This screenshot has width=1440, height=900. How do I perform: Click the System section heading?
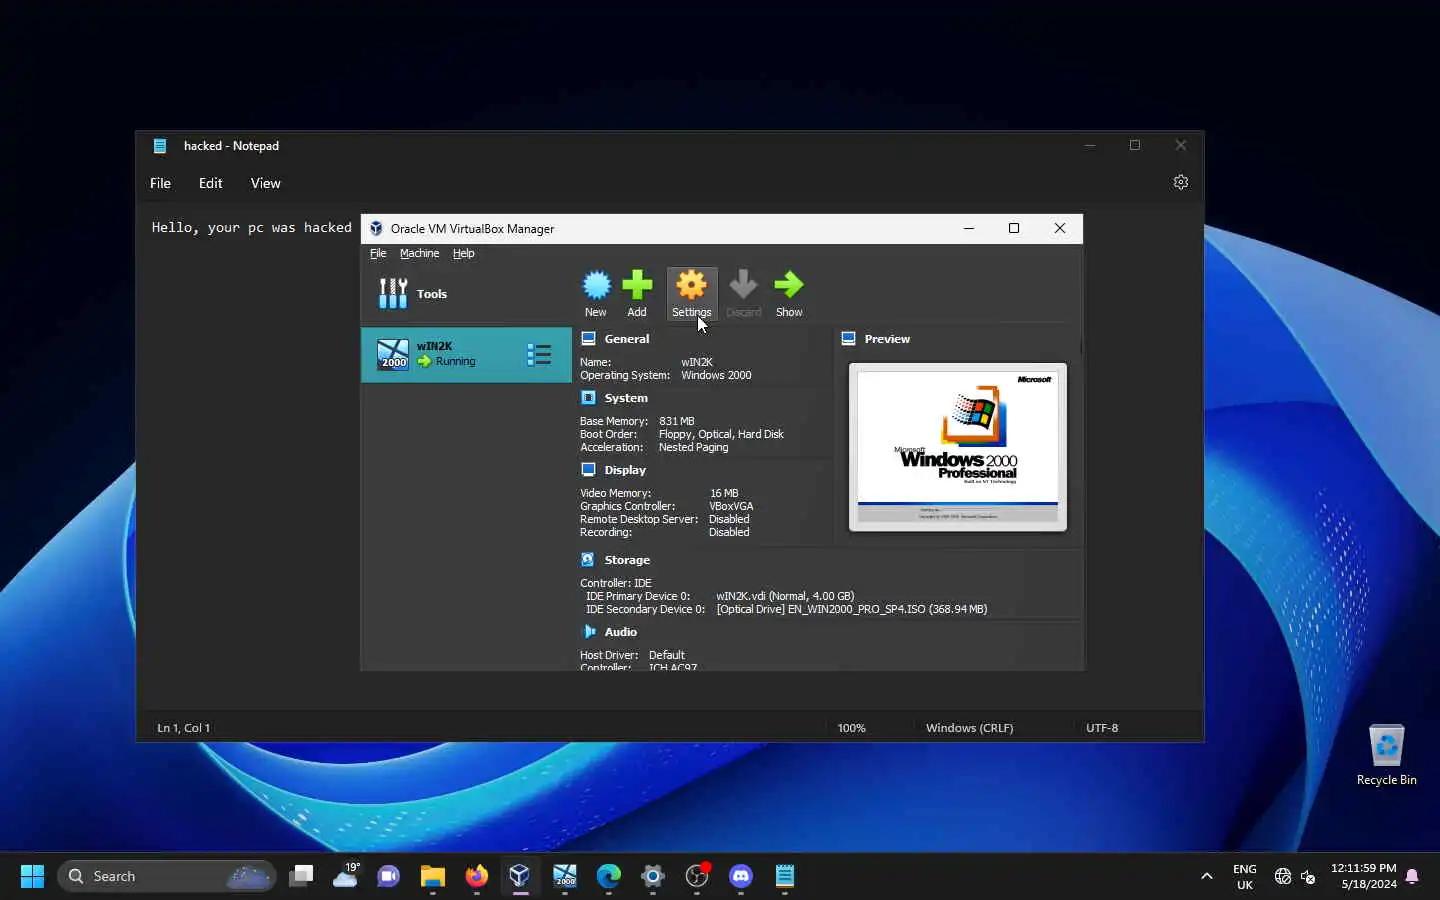pyautogui.click(x=626, y=398)
